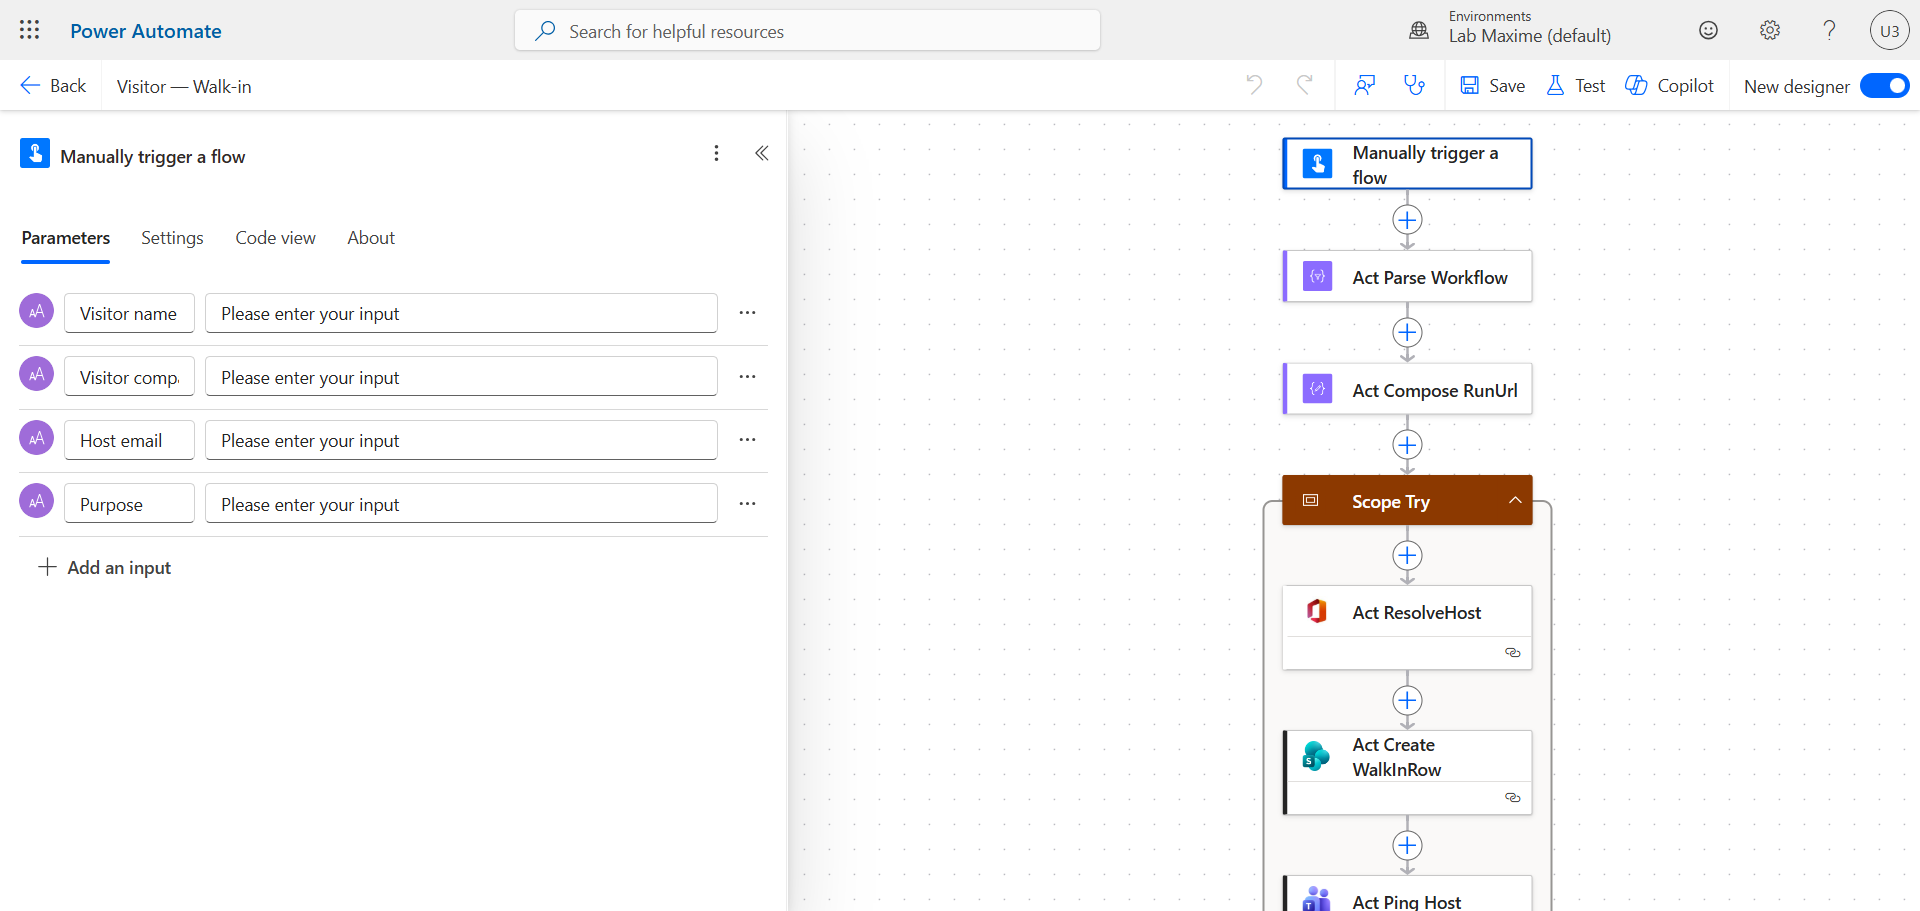The image size is (1920, 911).
Task: Insert a step after Manually trigger a flow
Action: coord(1407,220)
